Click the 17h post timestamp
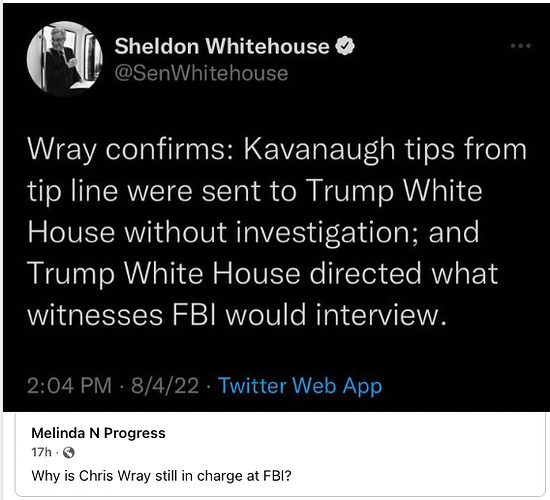550x500 pixels. (x=41, y=453)
